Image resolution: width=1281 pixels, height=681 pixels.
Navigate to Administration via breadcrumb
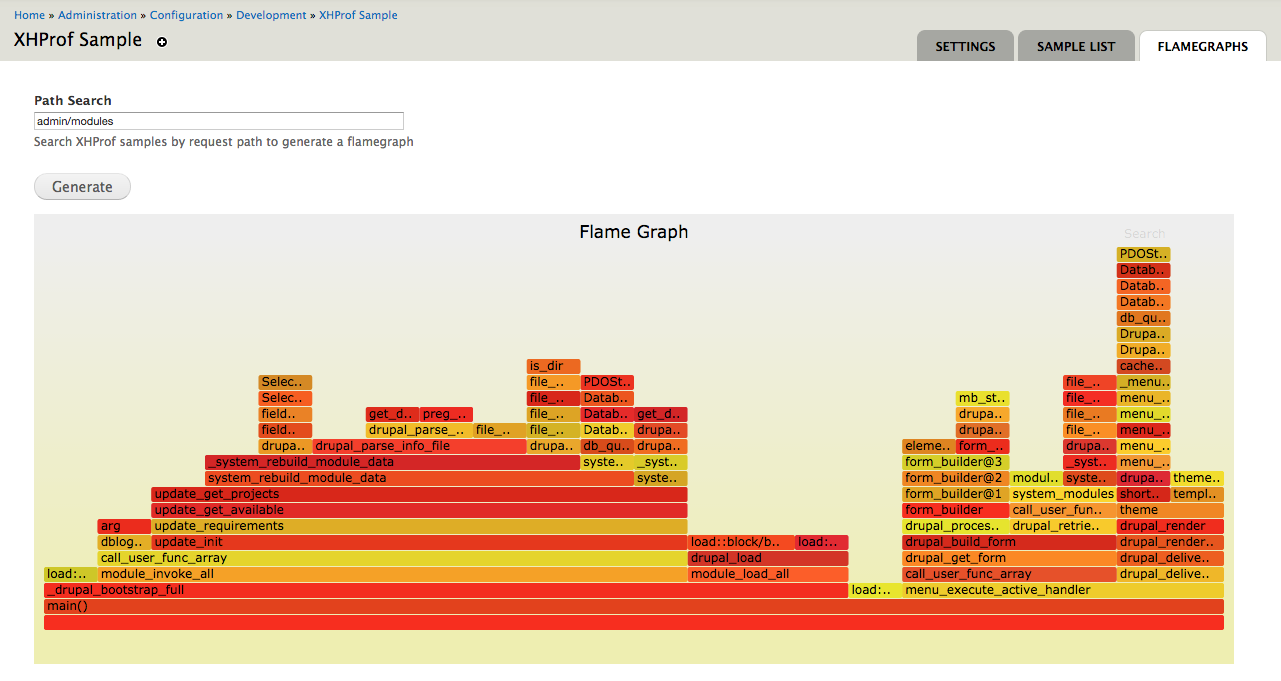pyautogui.click(x=97, y=14)
